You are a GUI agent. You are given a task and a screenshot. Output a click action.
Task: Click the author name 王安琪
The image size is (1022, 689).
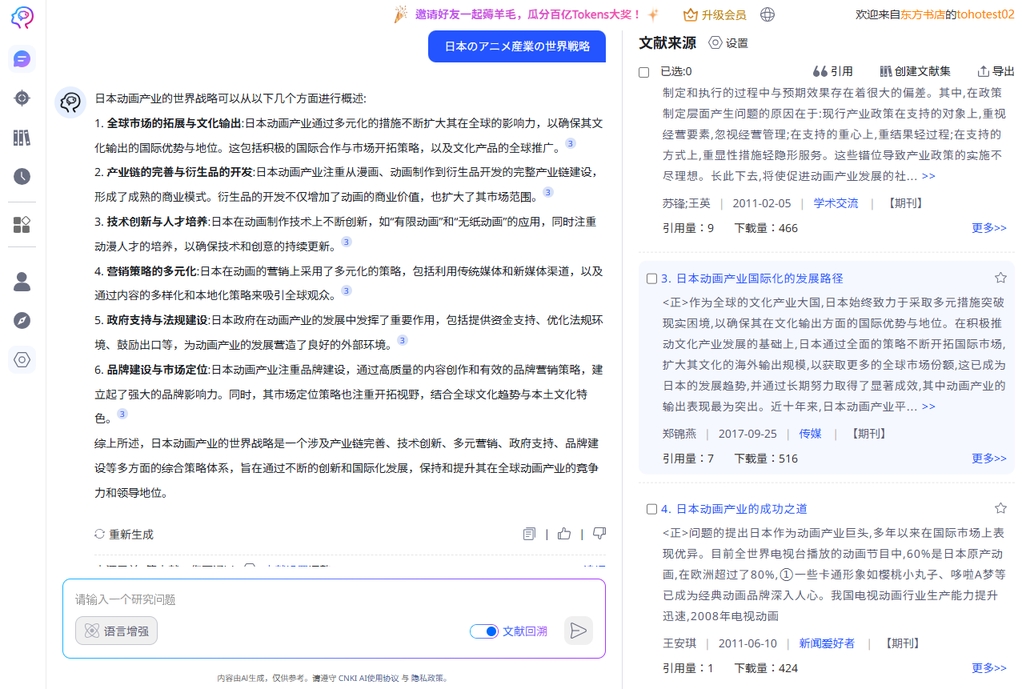[679, 644]
